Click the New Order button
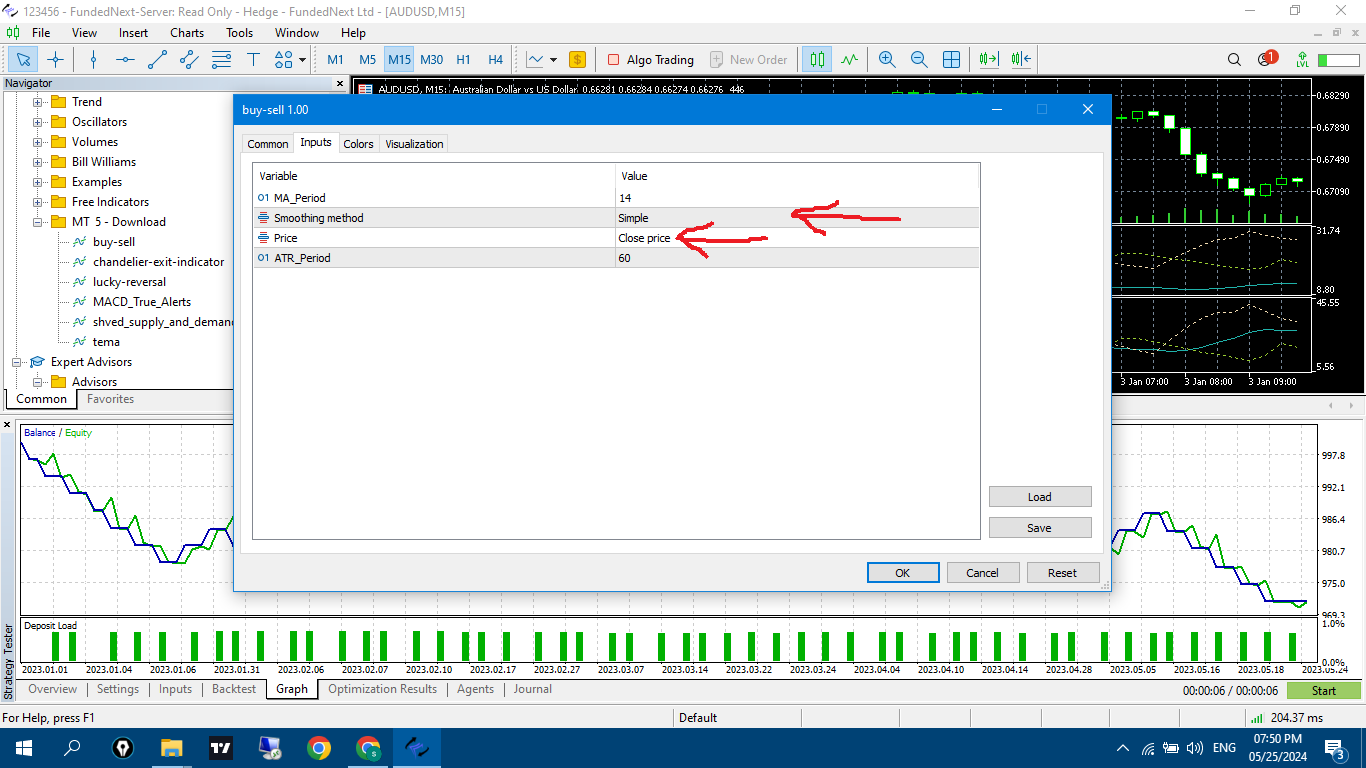The image size is (1366, 768). click(748, 59)
